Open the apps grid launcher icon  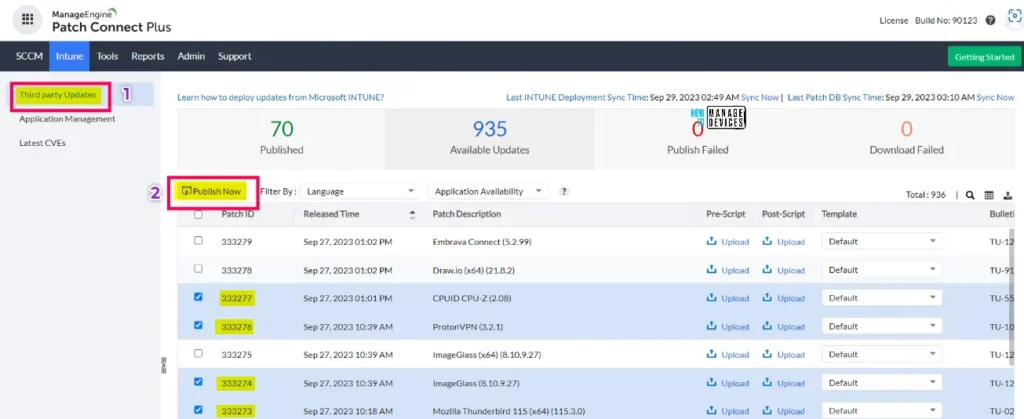(x=27, y=19)
